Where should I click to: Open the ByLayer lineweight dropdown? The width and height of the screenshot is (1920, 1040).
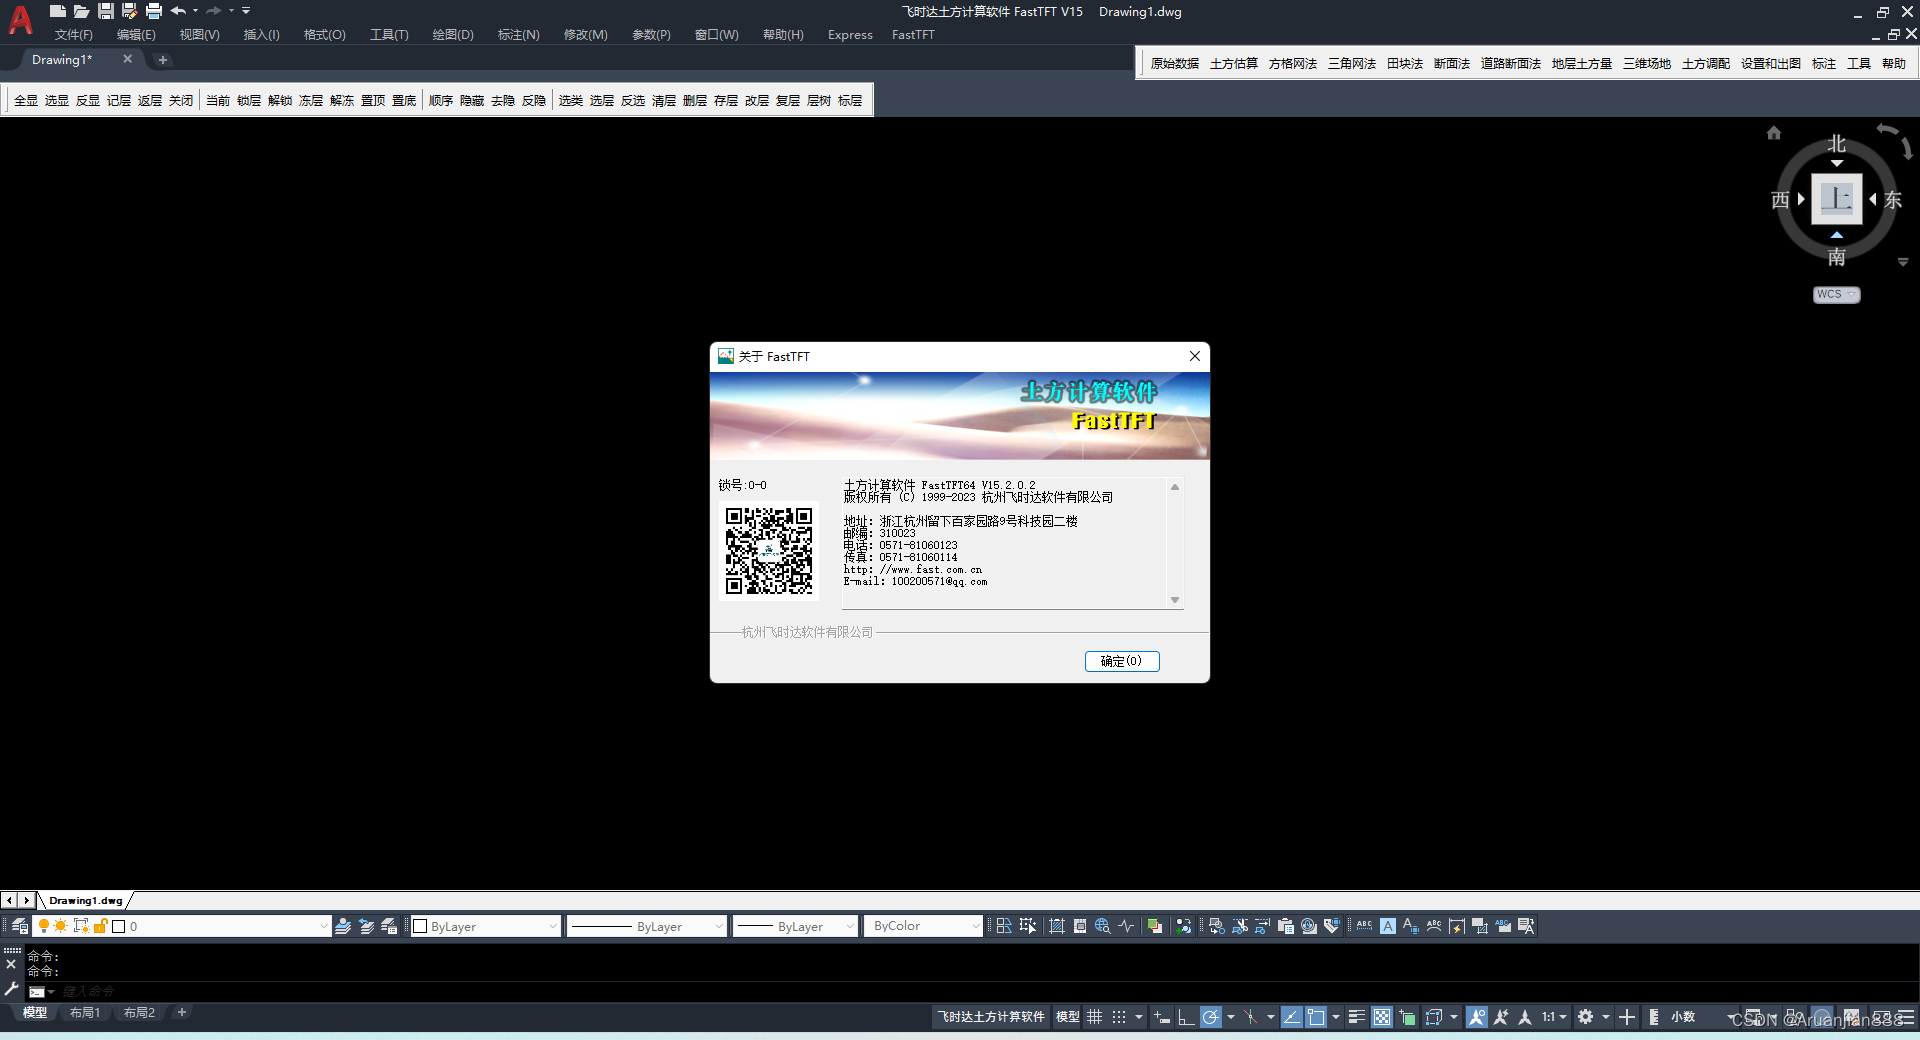795,926
